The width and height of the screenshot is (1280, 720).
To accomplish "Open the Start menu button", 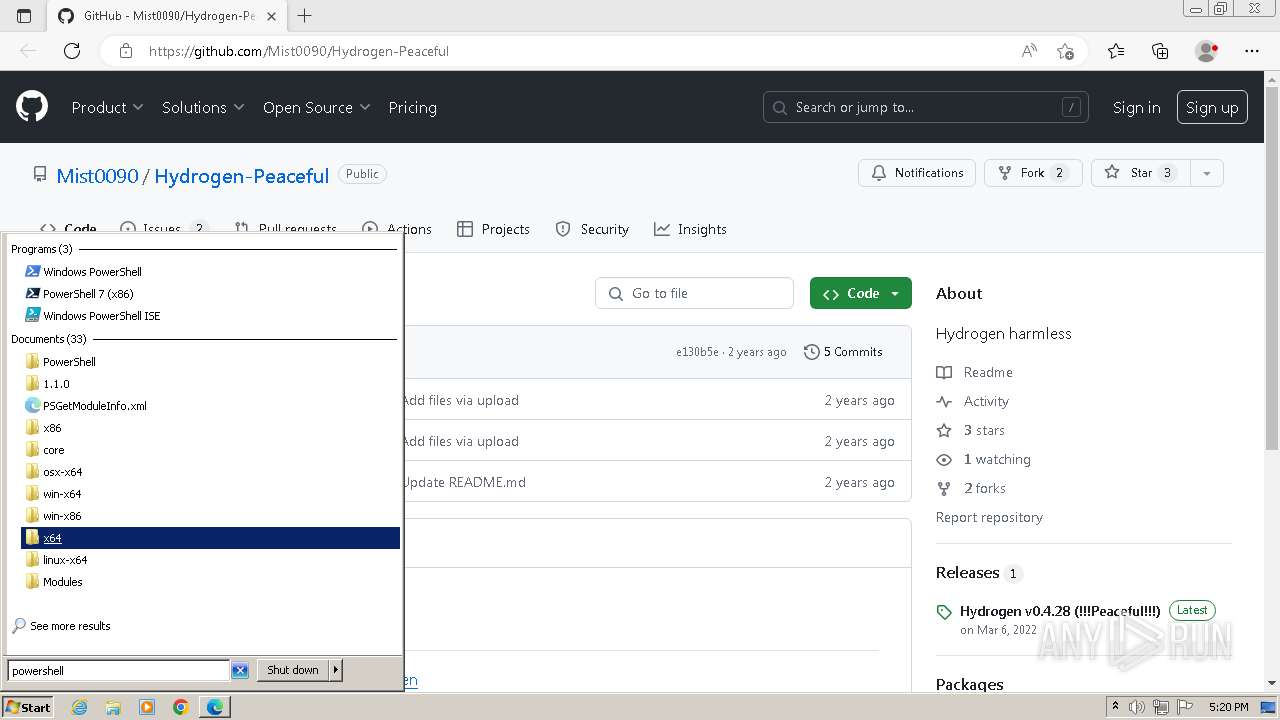I will pos(28,707).
